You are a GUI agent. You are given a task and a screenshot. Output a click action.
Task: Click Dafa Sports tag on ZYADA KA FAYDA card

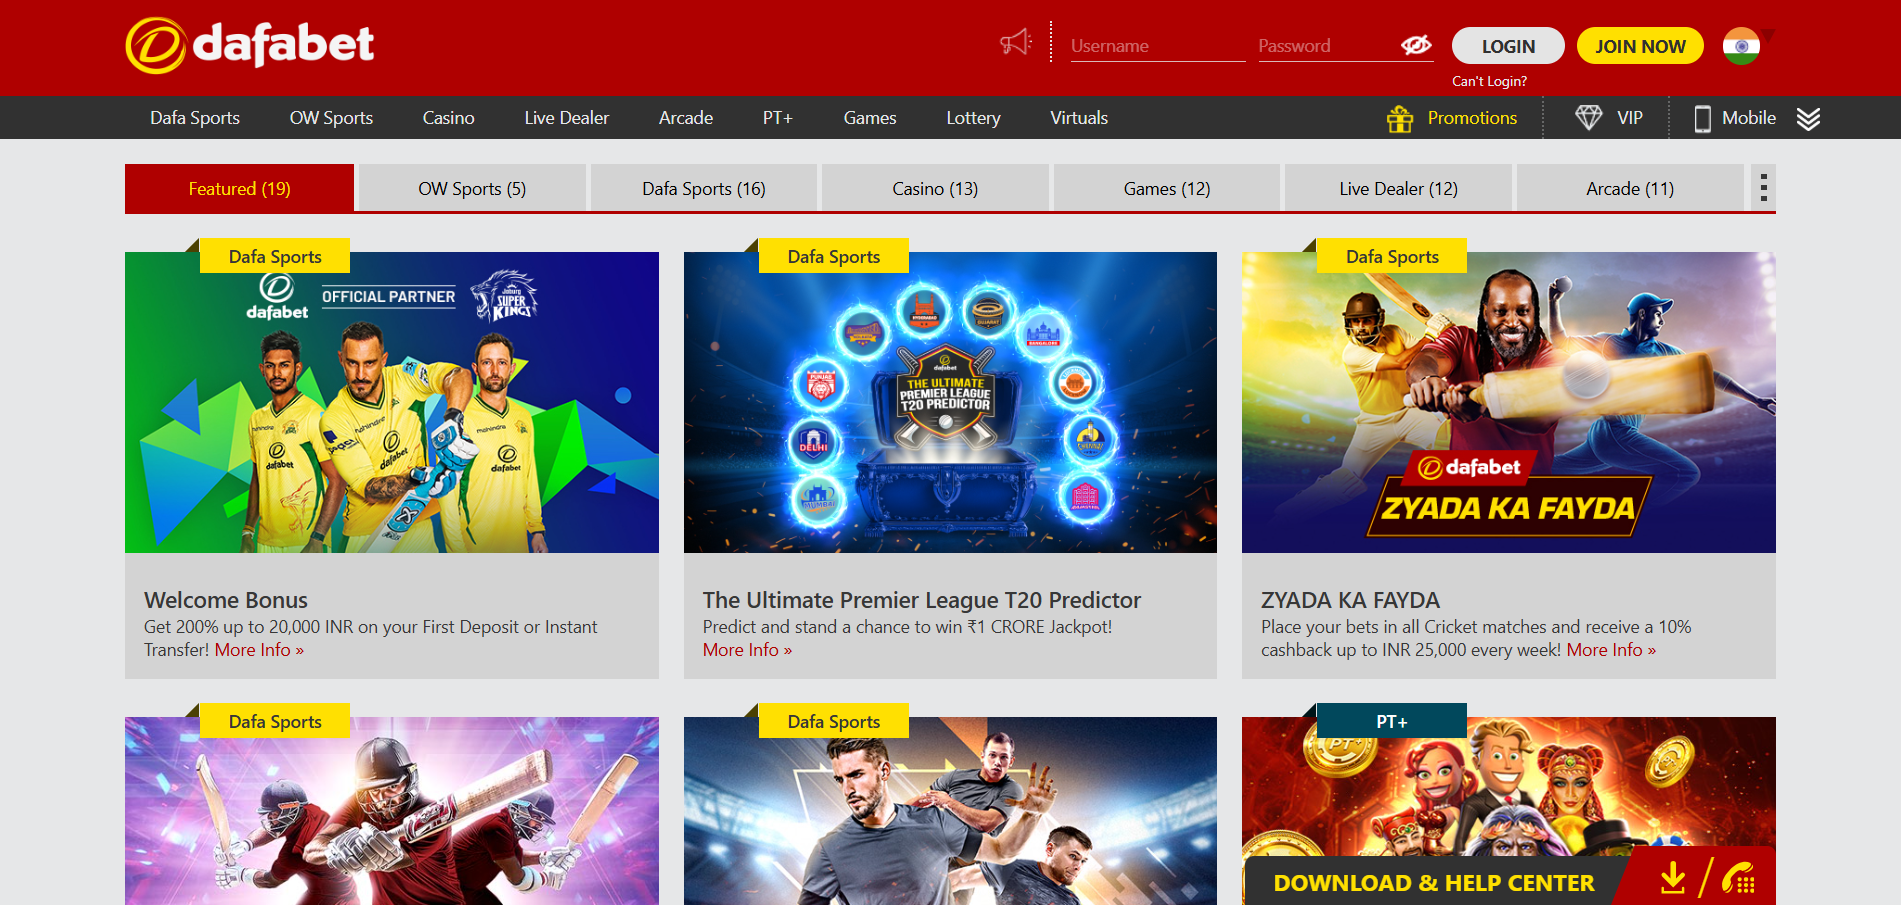1392,256
